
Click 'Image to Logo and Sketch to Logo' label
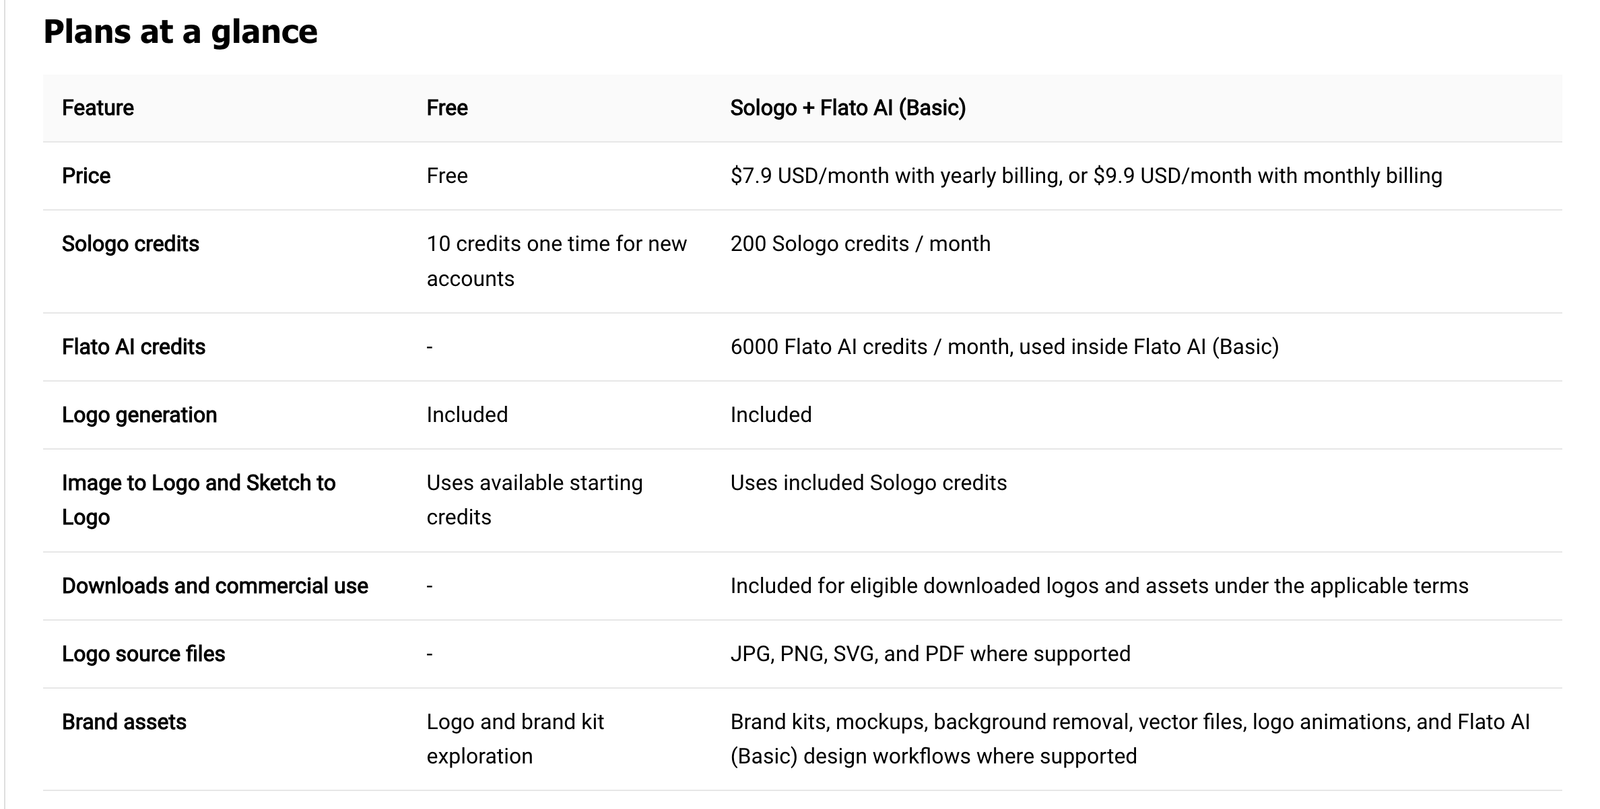point(199,500)
